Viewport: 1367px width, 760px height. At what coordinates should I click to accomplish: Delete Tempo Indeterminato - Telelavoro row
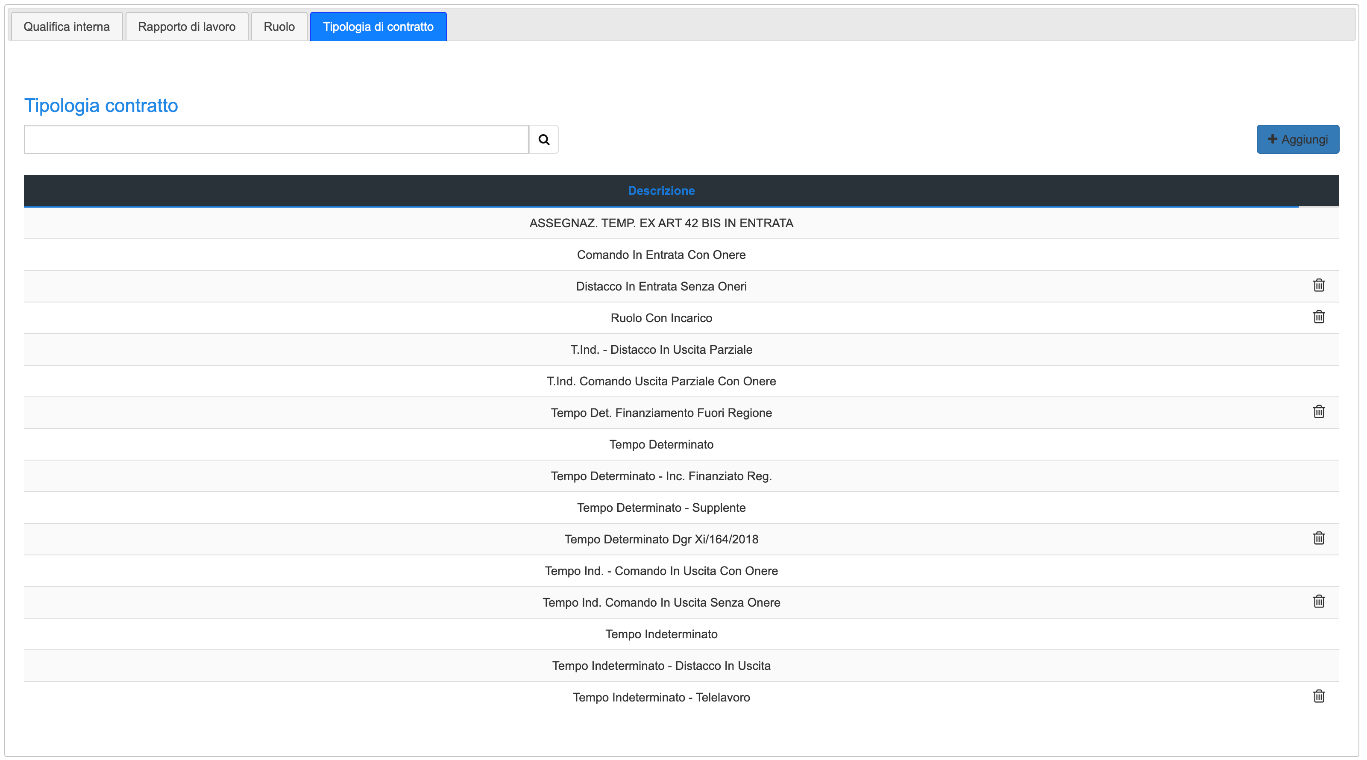[1318, 696]
